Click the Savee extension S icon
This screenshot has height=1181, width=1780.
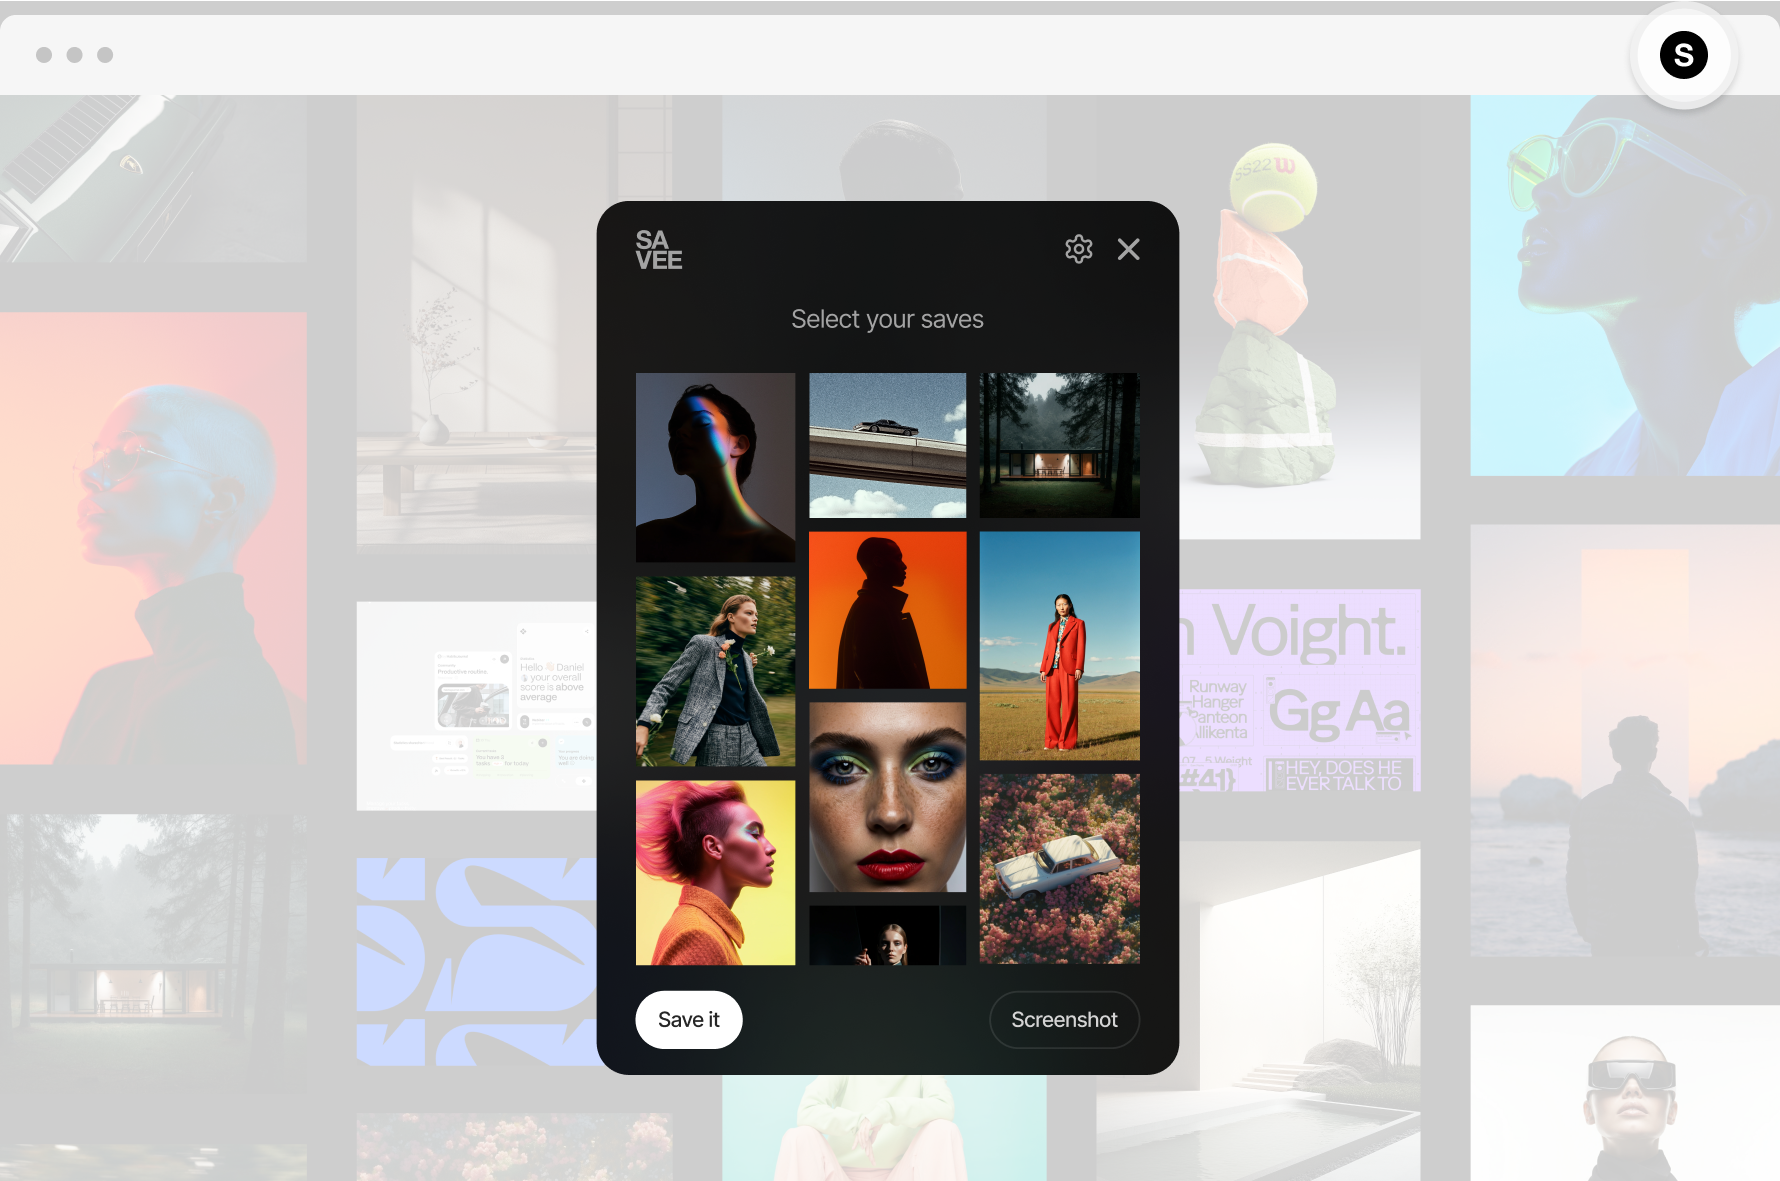pos(1683,55)
